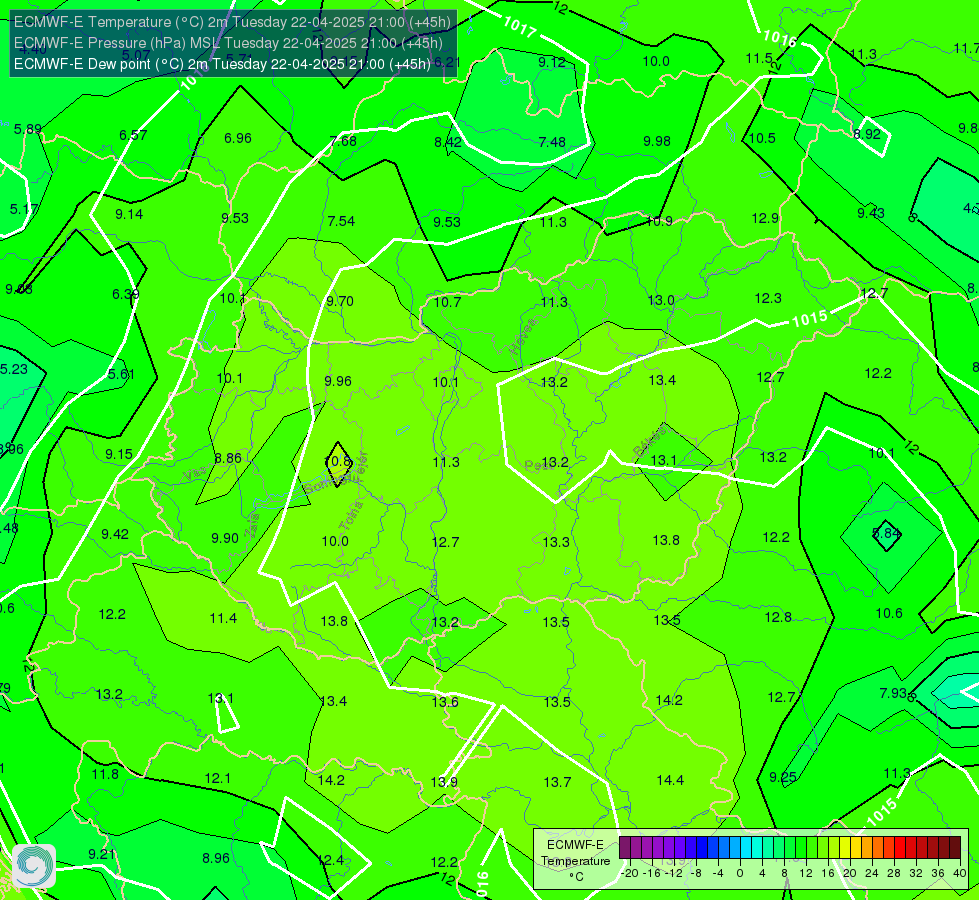Click the grid value 14.4
979x900 pixels.
click(670, 780)
